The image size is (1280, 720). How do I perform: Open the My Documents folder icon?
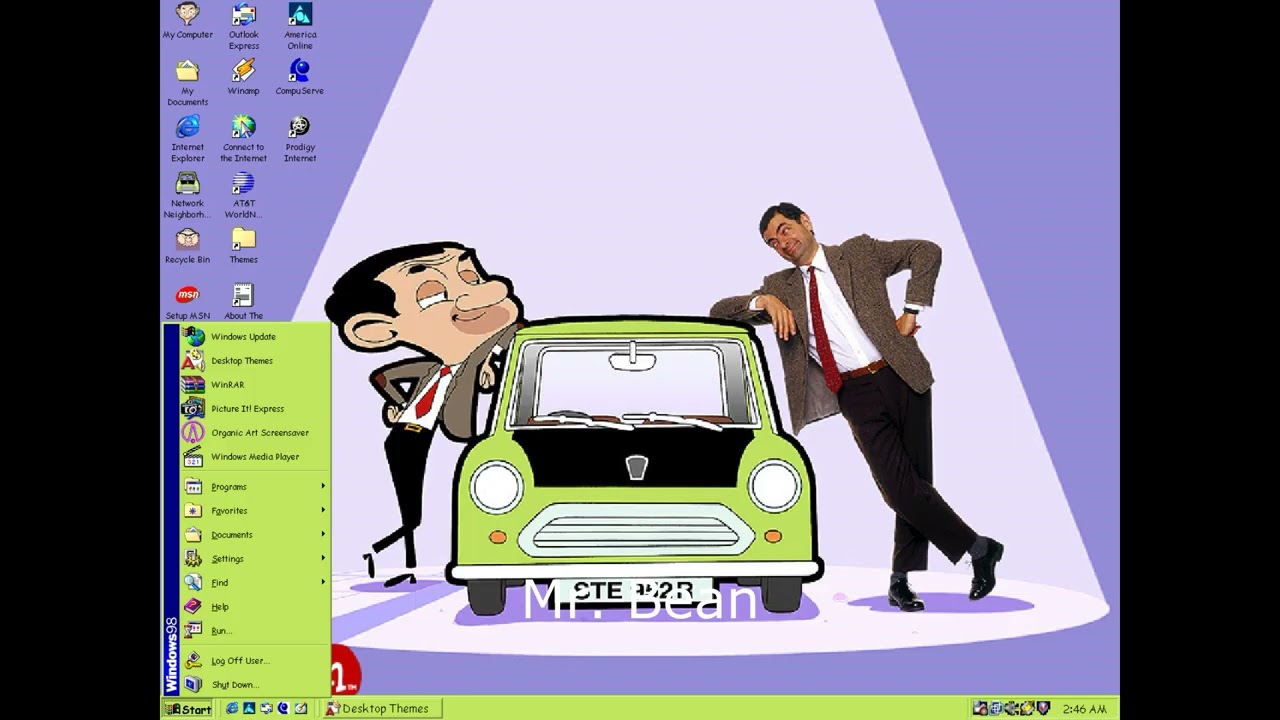pyautogui.click(x=188, y=83)
